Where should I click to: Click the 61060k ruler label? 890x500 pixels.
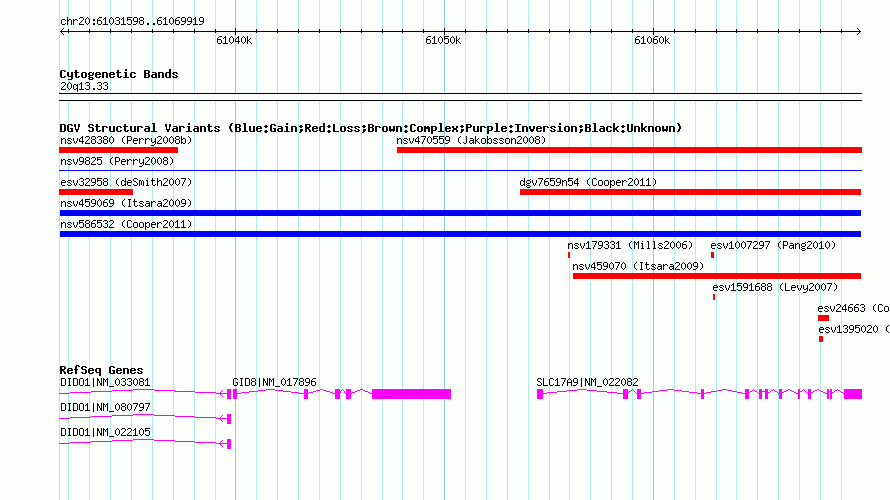tap(652, 40)
